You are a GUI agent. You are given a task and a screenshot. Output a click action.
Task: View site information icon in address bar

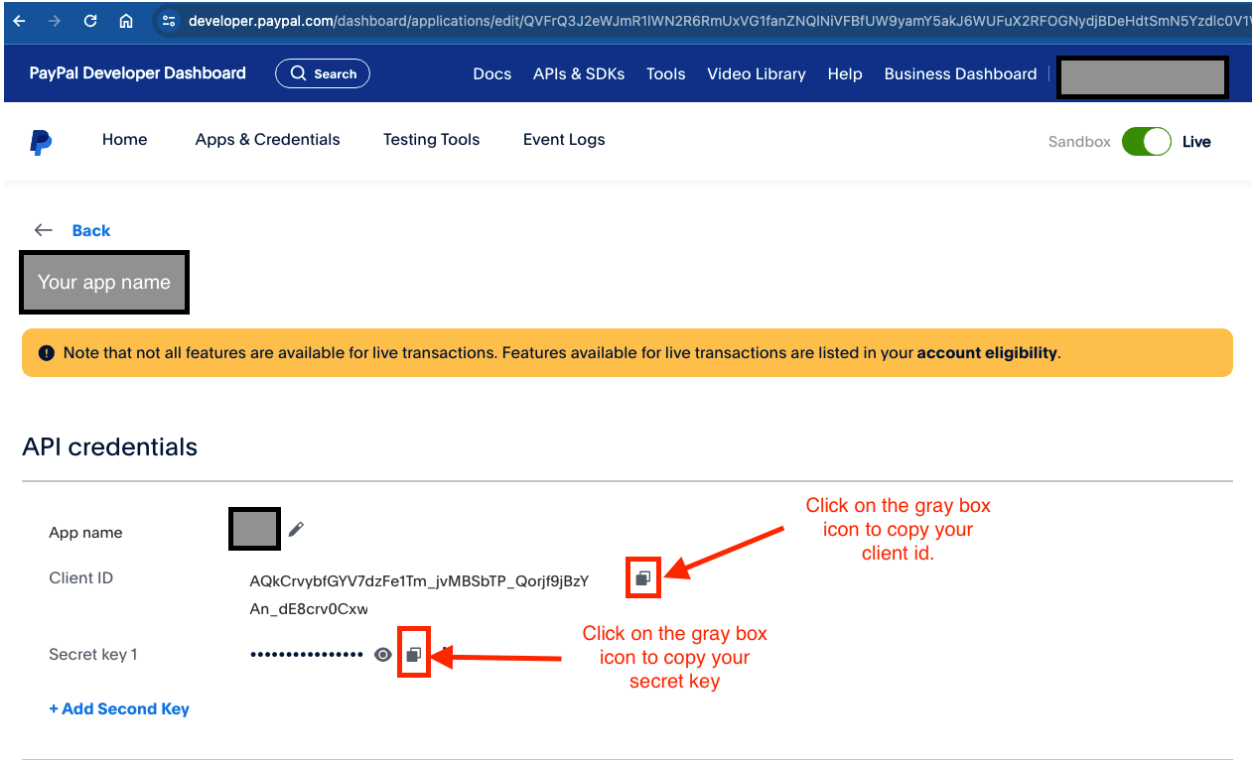point(168,20)
